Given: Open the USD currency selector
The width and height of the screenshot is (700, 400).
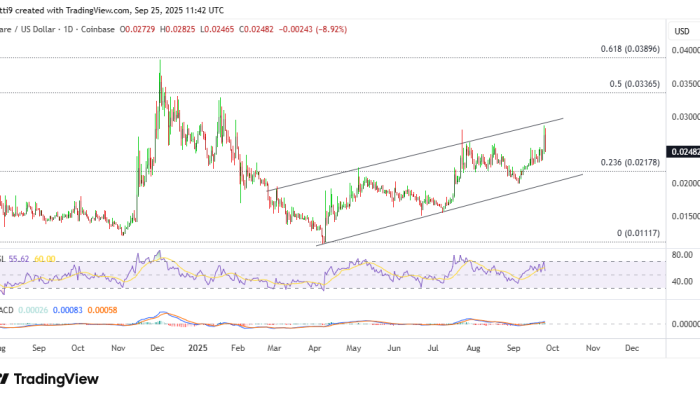Looking at the screenshot, I should pyautogui.click(x=682, y=32).
